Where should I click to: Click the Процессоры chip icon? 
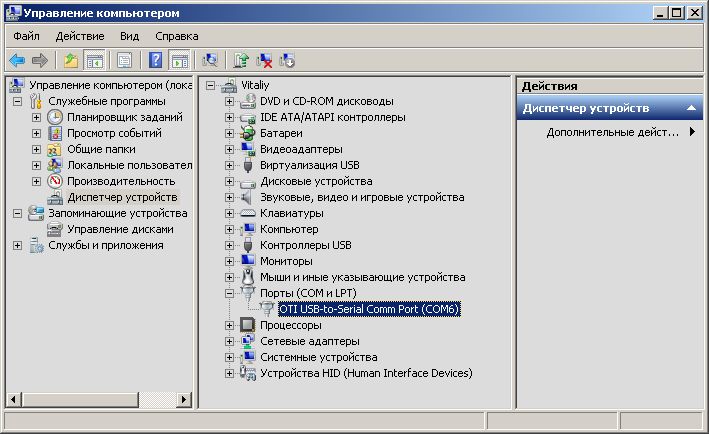(x=248, y=325)
